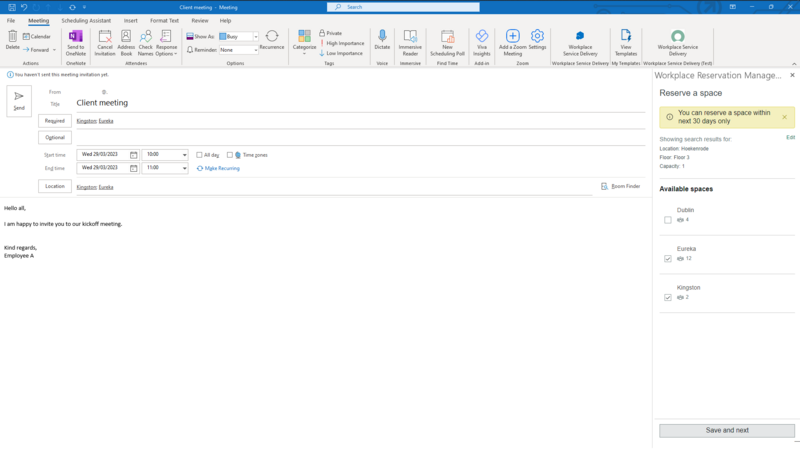The height and width of the screenshot is (450, 800).
Task: Open the Format Text tab
Action: pyautogui.click(x=164, y=20)
